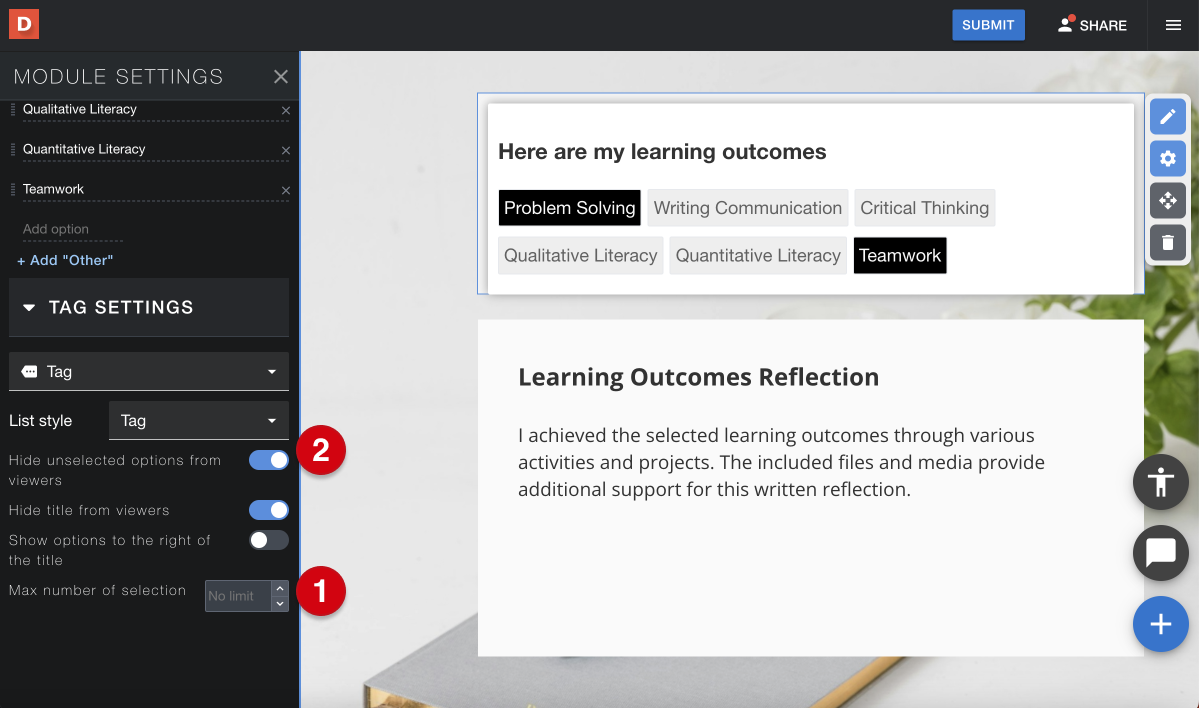1199x708 pixels.
Task: Click the Max number of selection label
Action: tap(97, 590)
